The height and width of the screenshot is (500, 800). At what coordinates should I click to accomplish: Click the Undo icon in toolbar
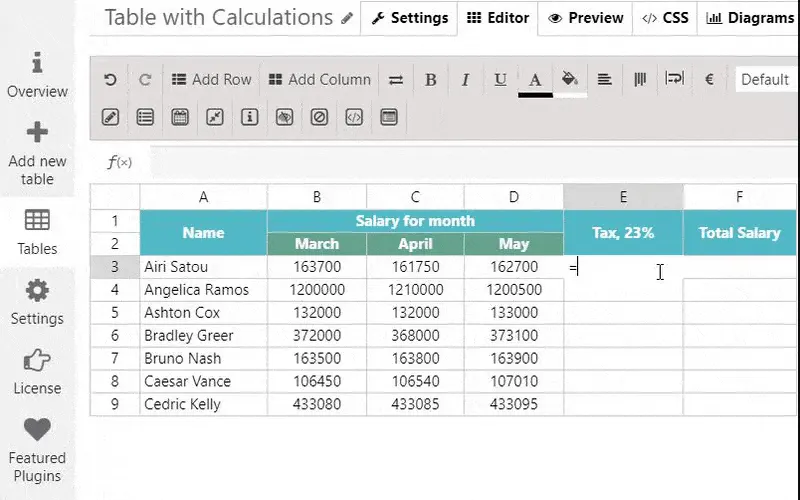pos(110,80)
